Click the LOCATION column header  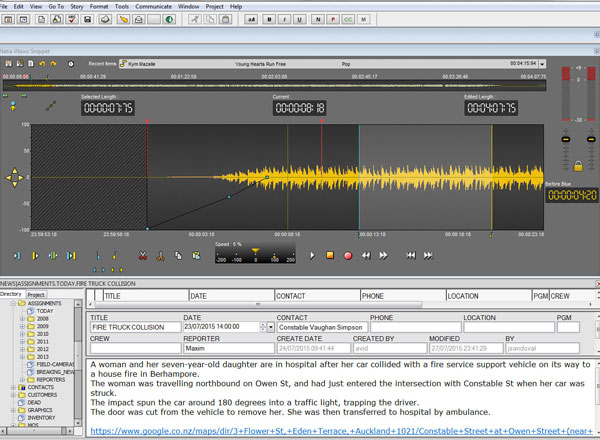(489, 296)
